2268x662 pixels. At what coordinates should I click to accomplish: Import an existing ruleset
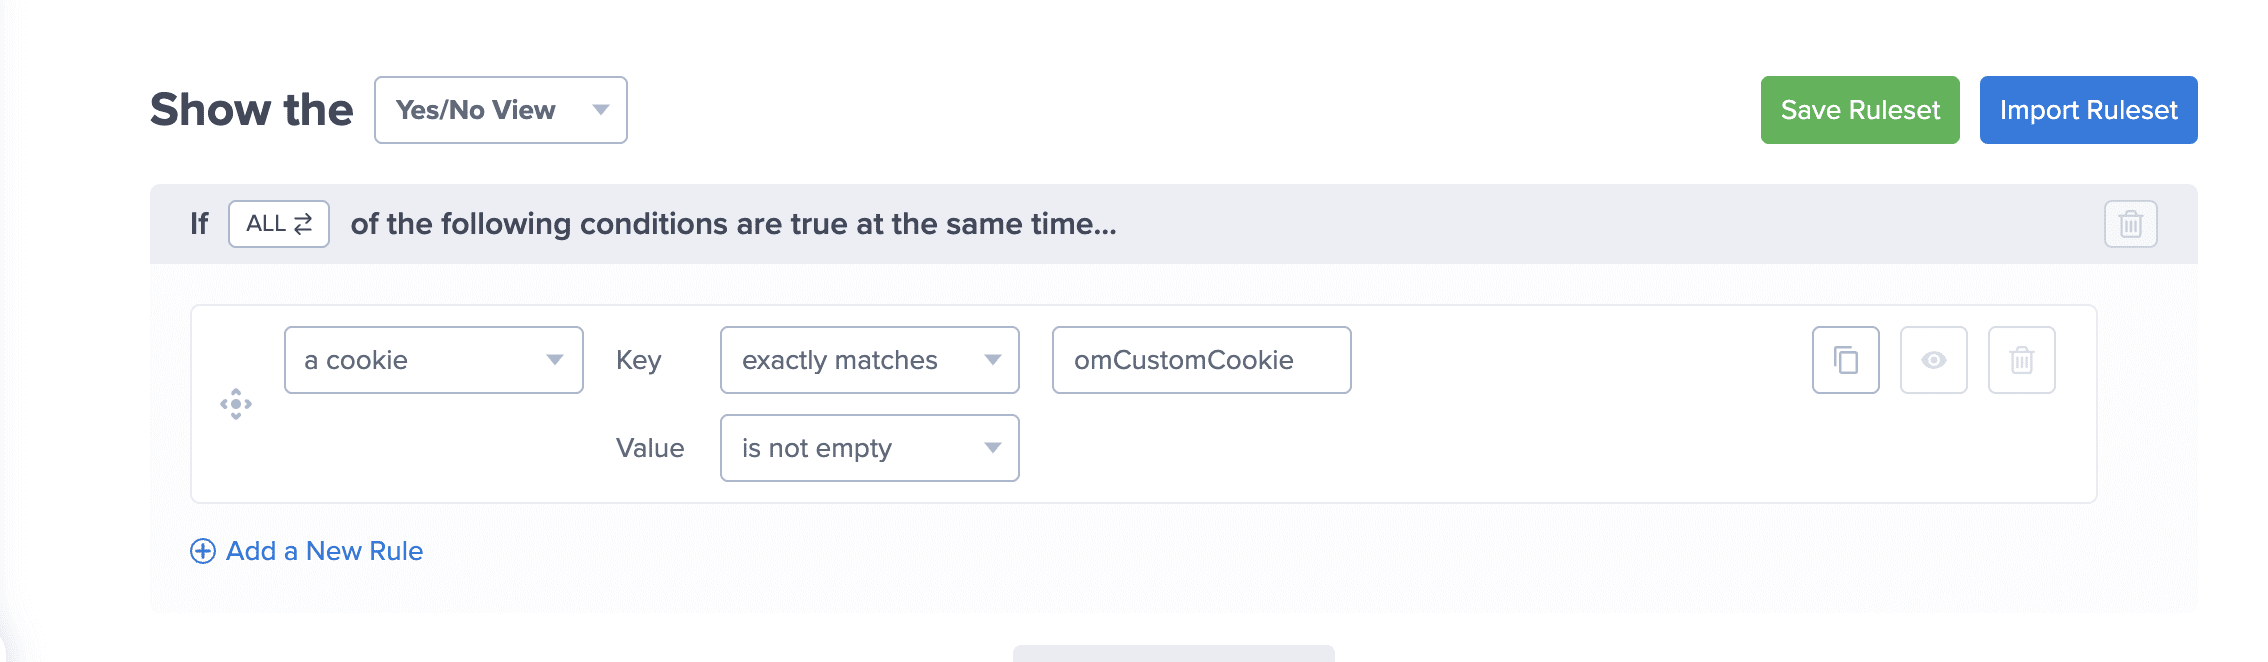(x=2088, y=110)
